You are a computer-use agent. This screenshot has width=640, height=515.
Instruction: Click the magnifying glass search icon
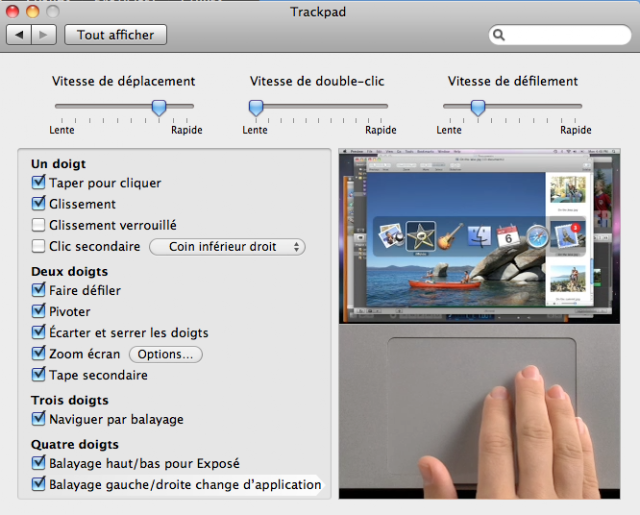tap(499, 35)
